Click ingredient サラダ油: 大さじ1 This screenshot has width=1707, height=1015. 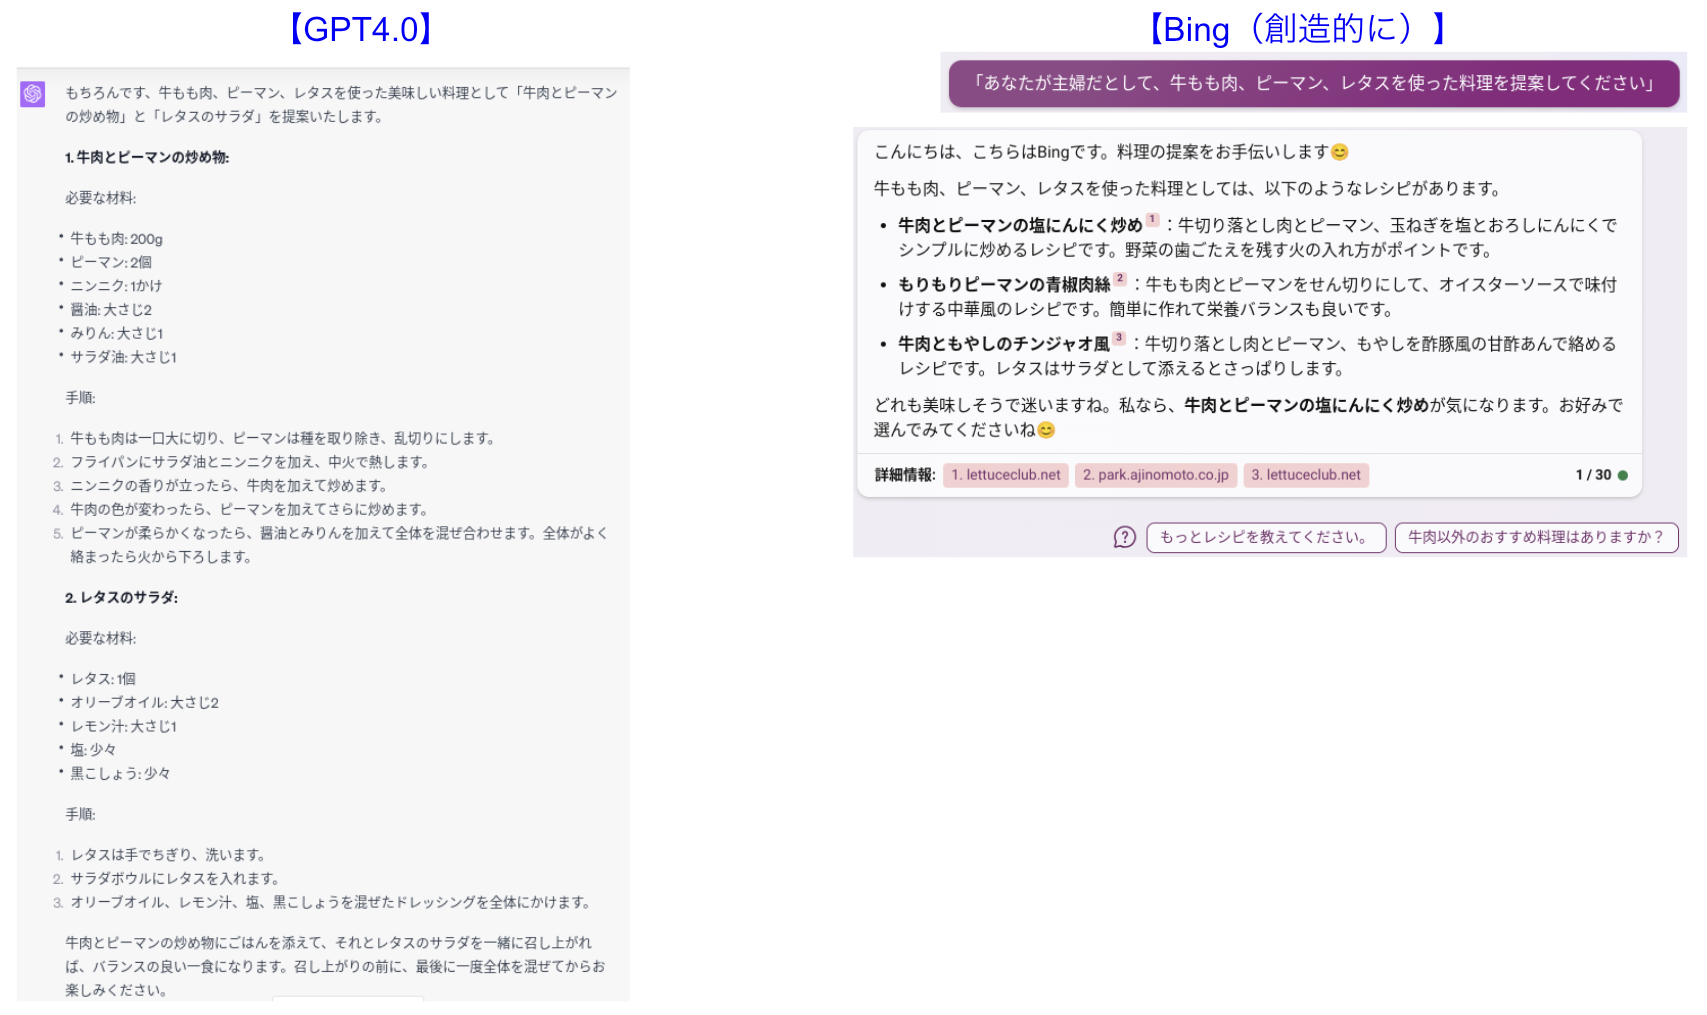123,357
